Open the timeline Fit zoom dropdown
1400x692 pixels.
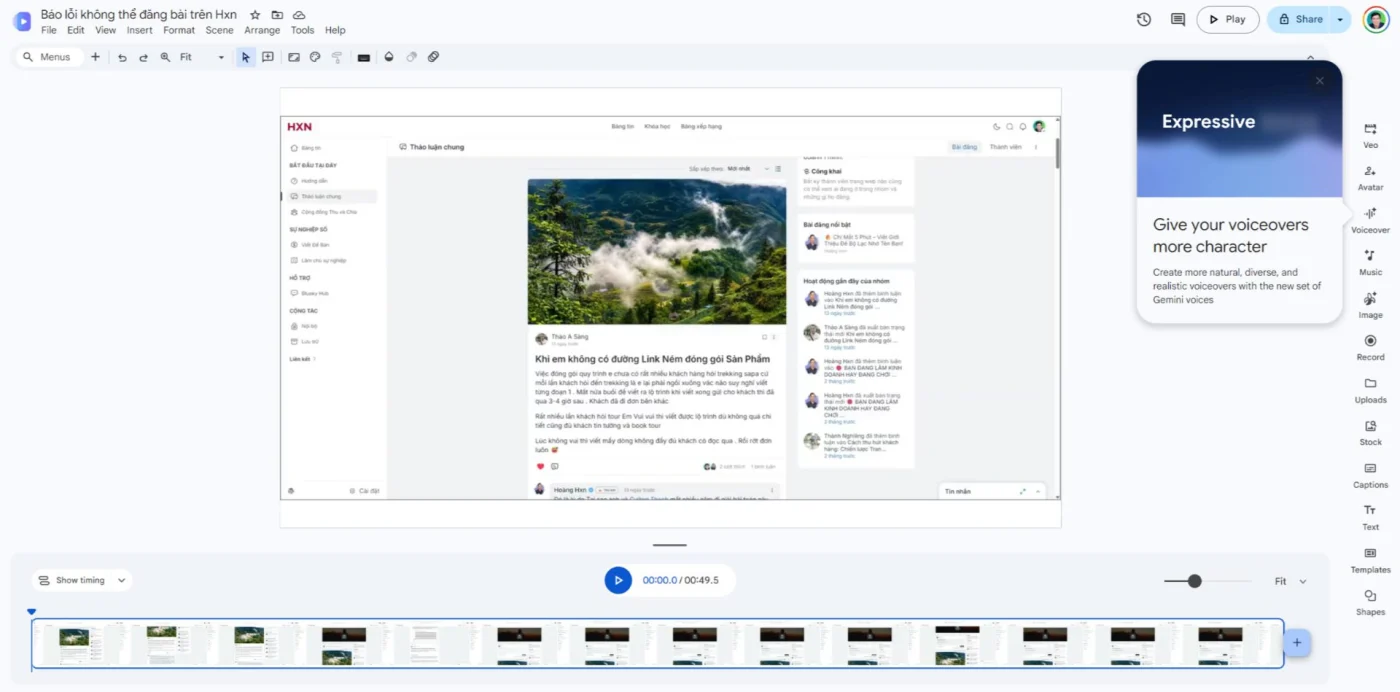click(x=1291, y=581)
